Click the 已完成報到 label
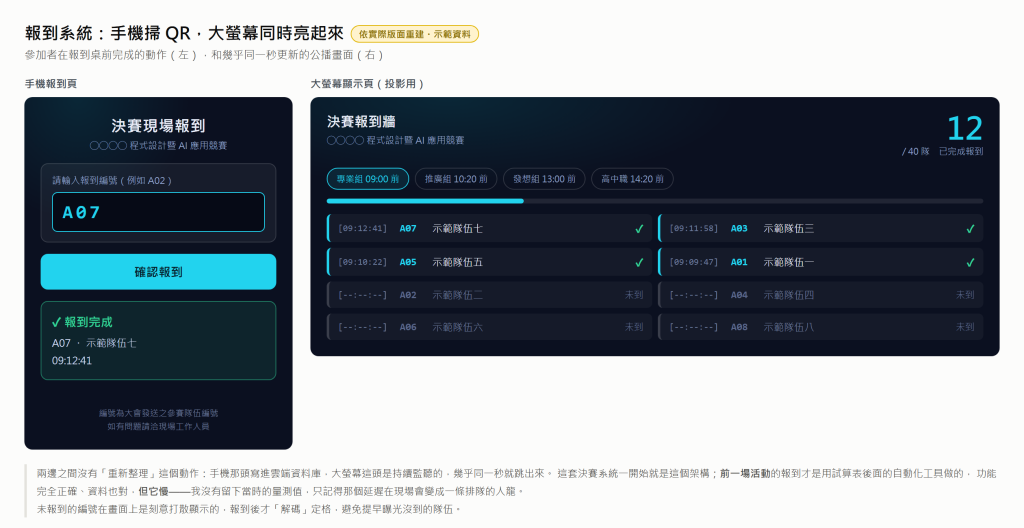1024x528 pixels. click(x=961, y=151)
